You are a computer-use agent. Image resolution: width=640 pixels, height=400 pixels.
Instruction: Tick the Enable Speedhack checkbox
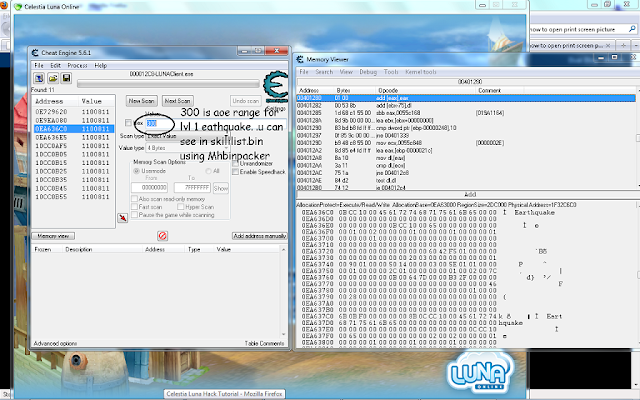click(x=235, y=172)
